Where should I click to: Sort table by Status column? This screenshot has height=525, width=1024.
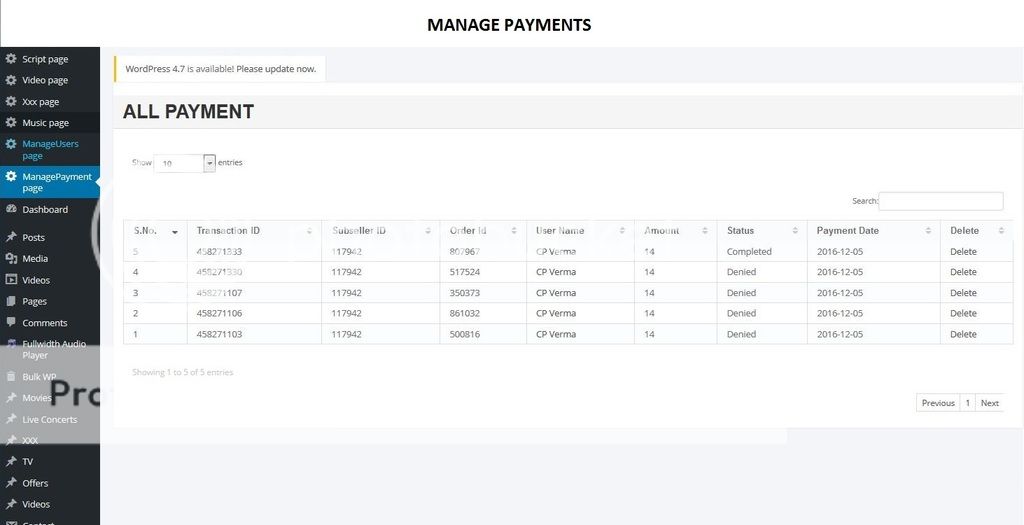[762, 231]
